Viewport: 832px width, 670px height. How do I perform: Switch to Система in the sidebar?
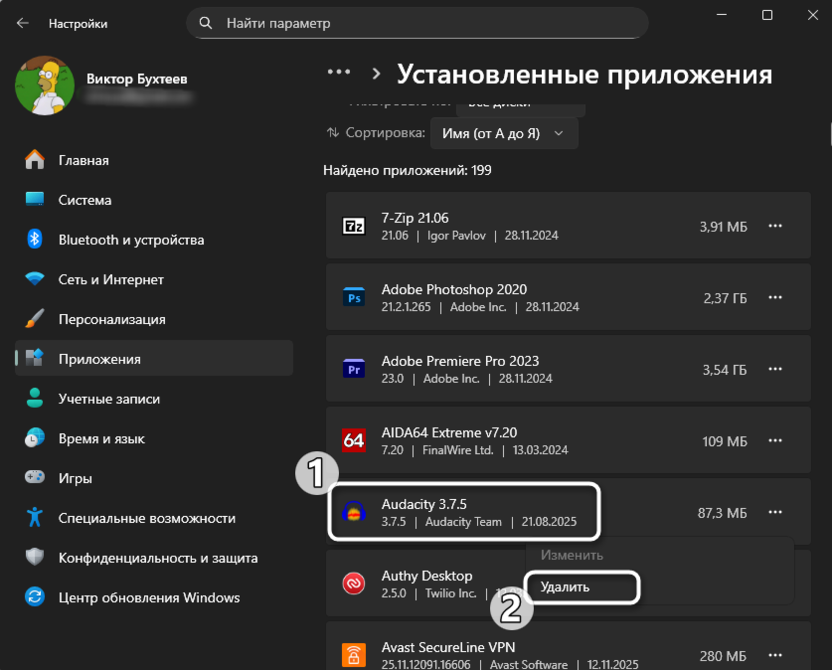(x=37, y=199)
